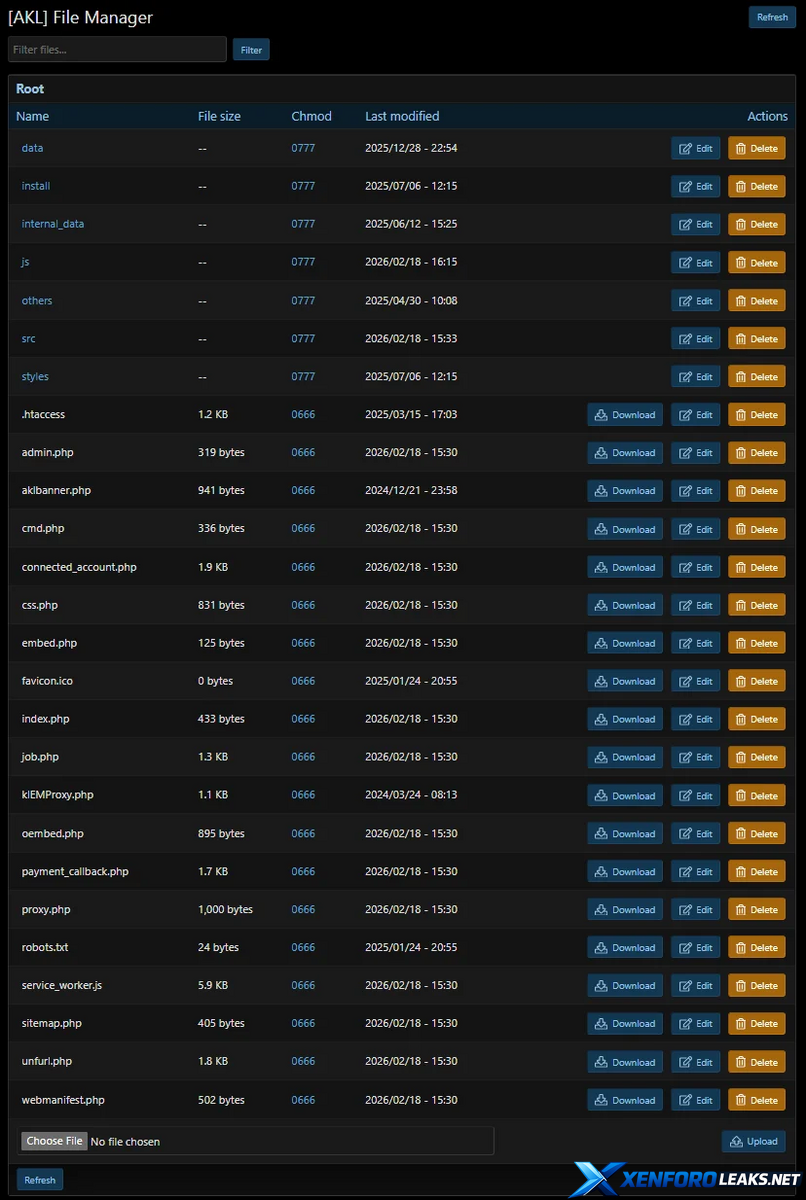Click Delete for the install folder
The height and width of the screenshot is (1200, 806).
(x=756, y=186)
